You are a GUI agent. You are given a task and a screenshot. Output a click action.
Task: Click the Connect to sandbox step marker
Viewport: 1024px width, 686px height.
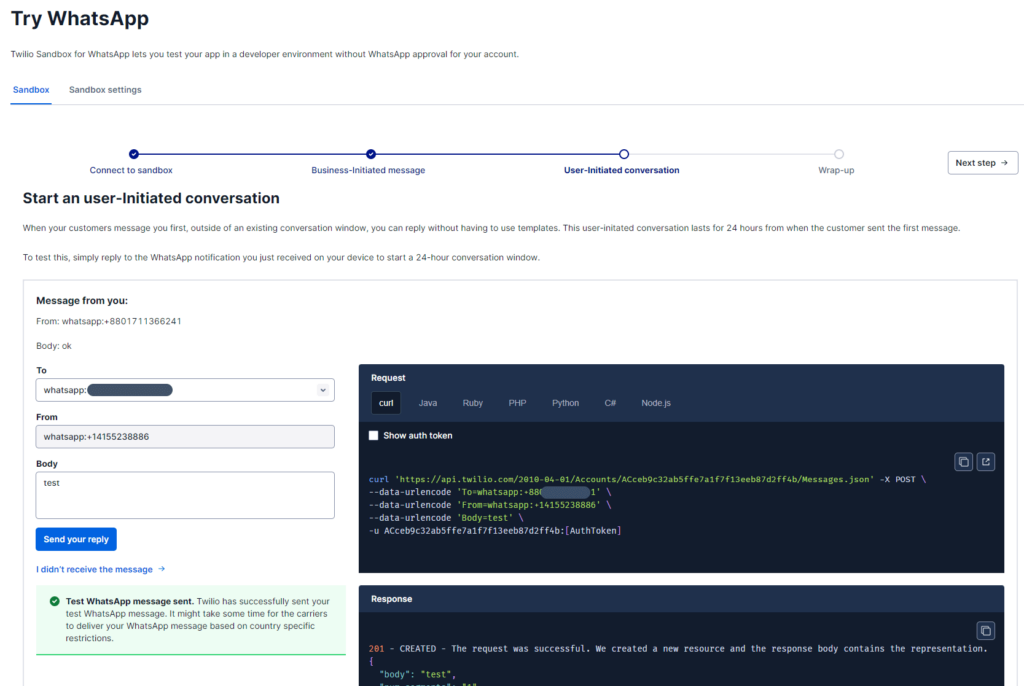coord(134,154)
